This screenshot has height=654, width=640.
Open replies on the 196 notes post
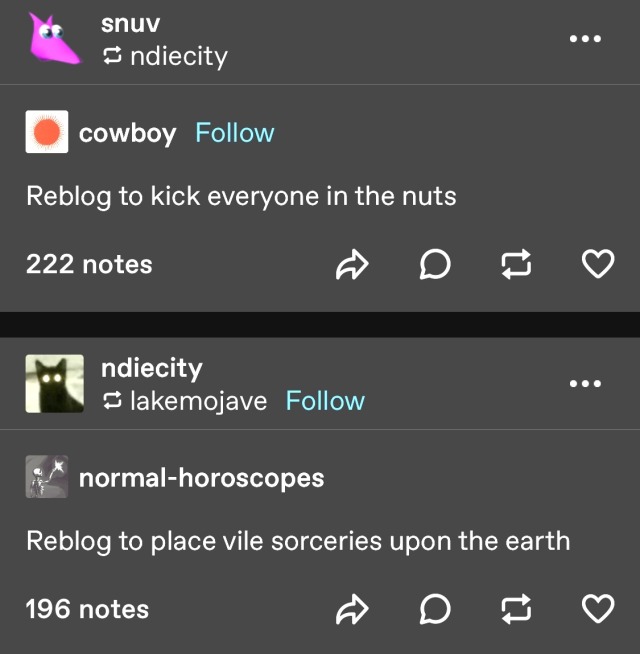(x=435, y=609)
